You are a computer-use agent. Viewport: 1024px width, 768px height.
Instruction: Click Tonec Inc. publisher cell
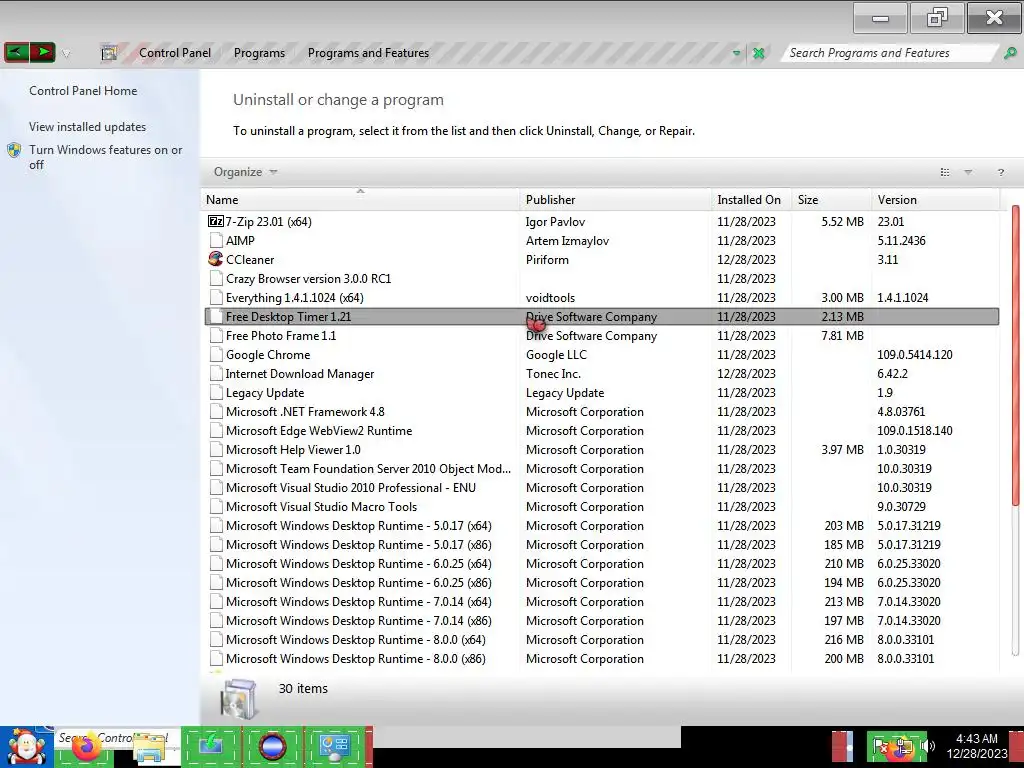pyautogui.click(x=553, y=374)
